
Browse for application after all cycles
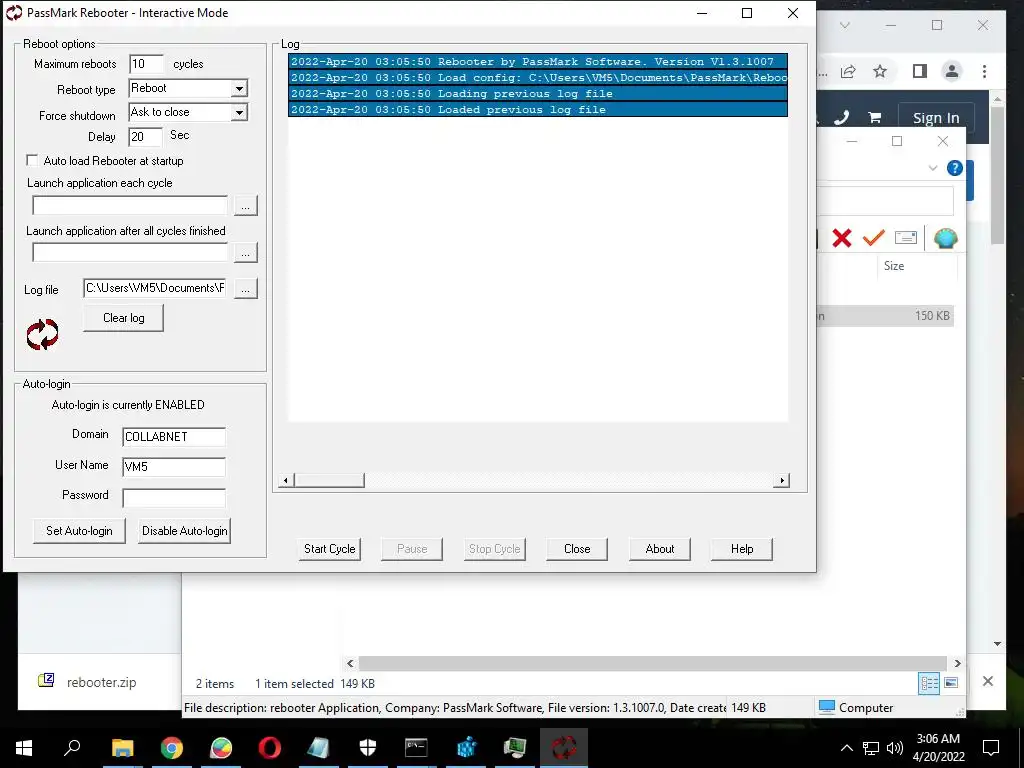(246, 253)
